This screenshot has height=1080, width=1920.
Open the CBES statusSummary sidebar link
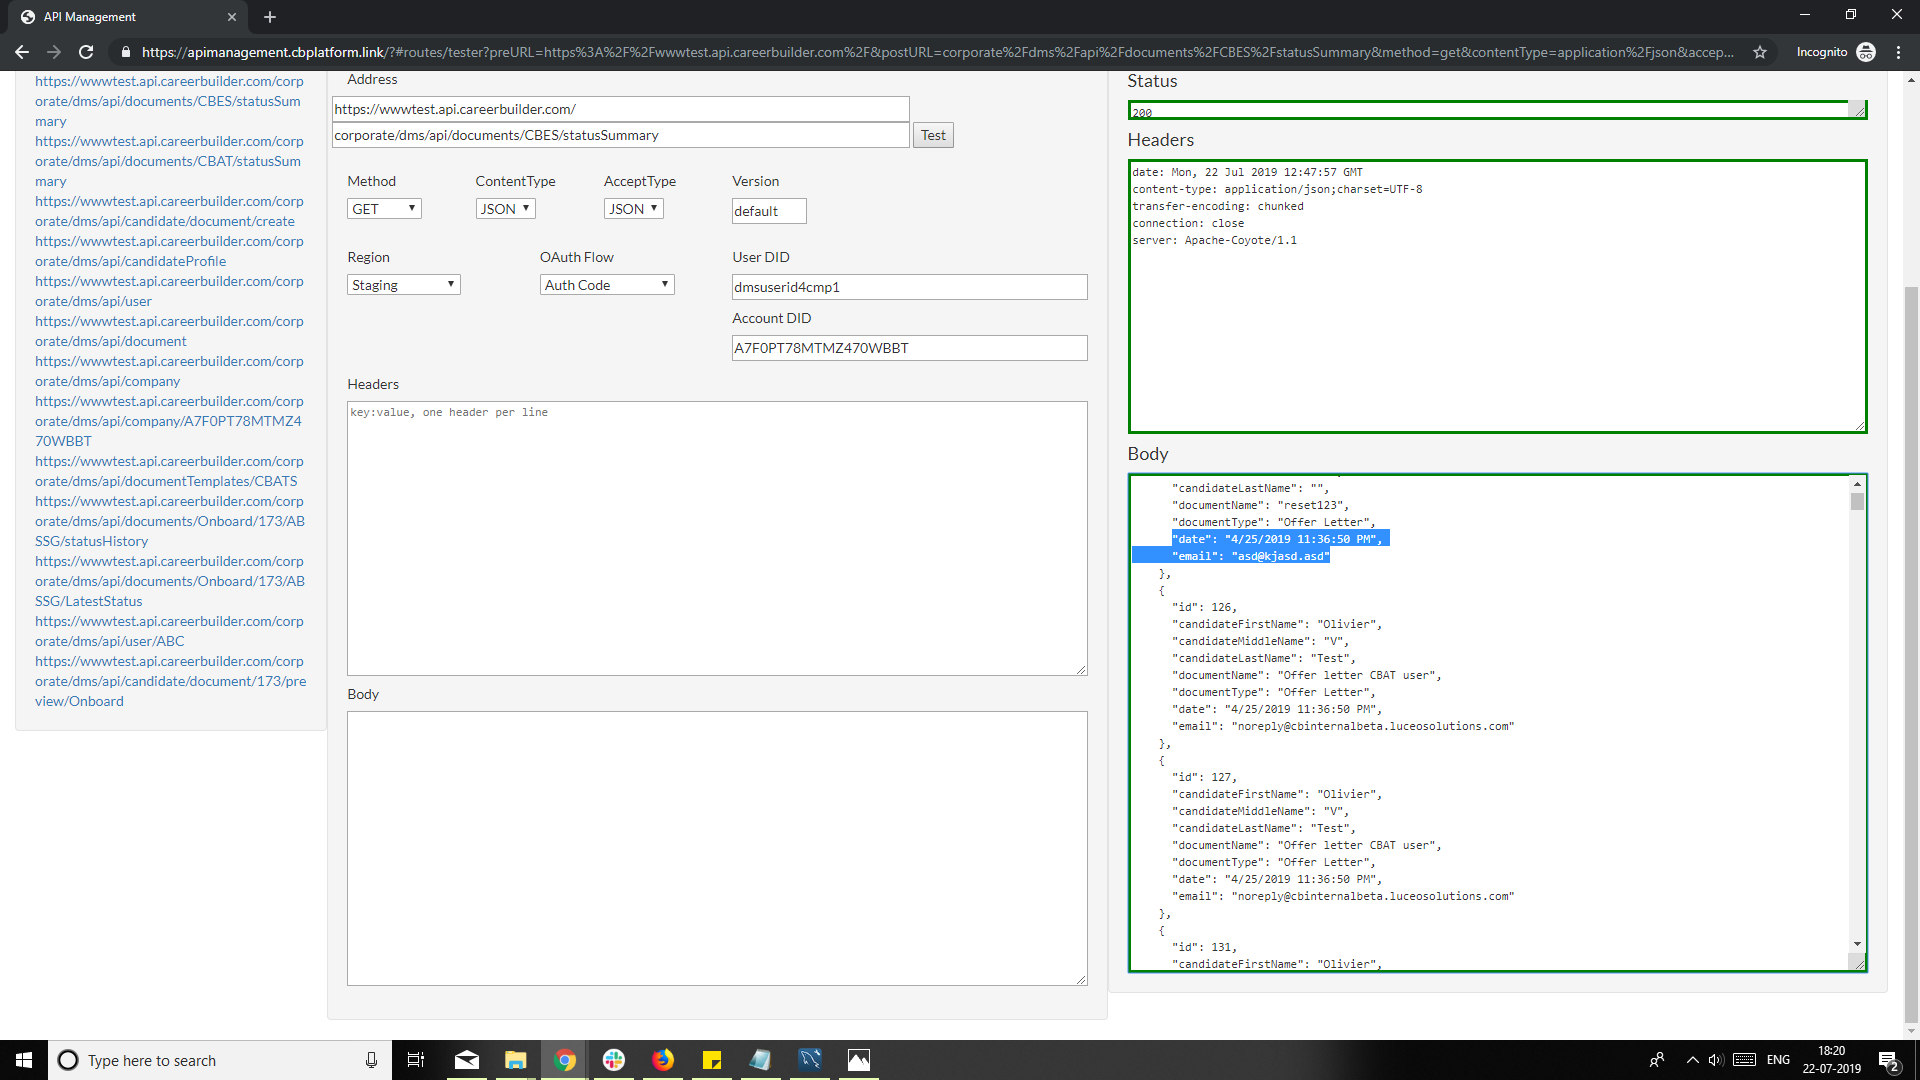[168, 101]
